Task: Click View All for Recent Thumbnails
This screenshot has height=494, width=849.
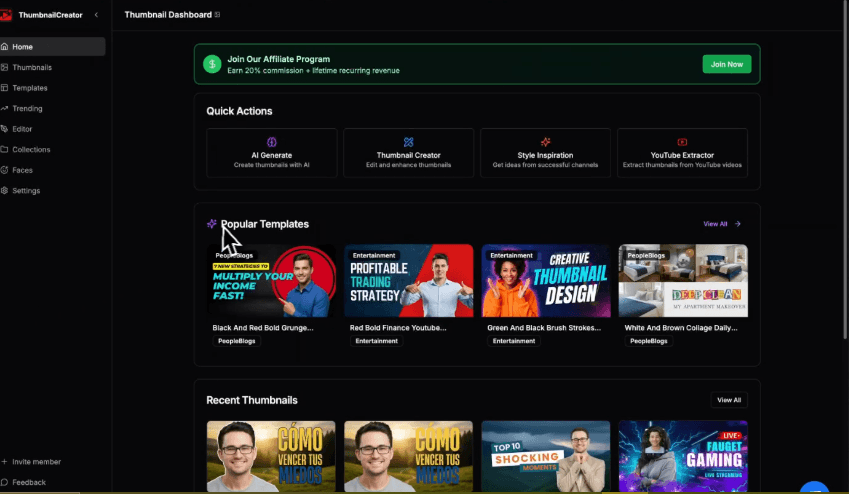Action: point(728,400)
